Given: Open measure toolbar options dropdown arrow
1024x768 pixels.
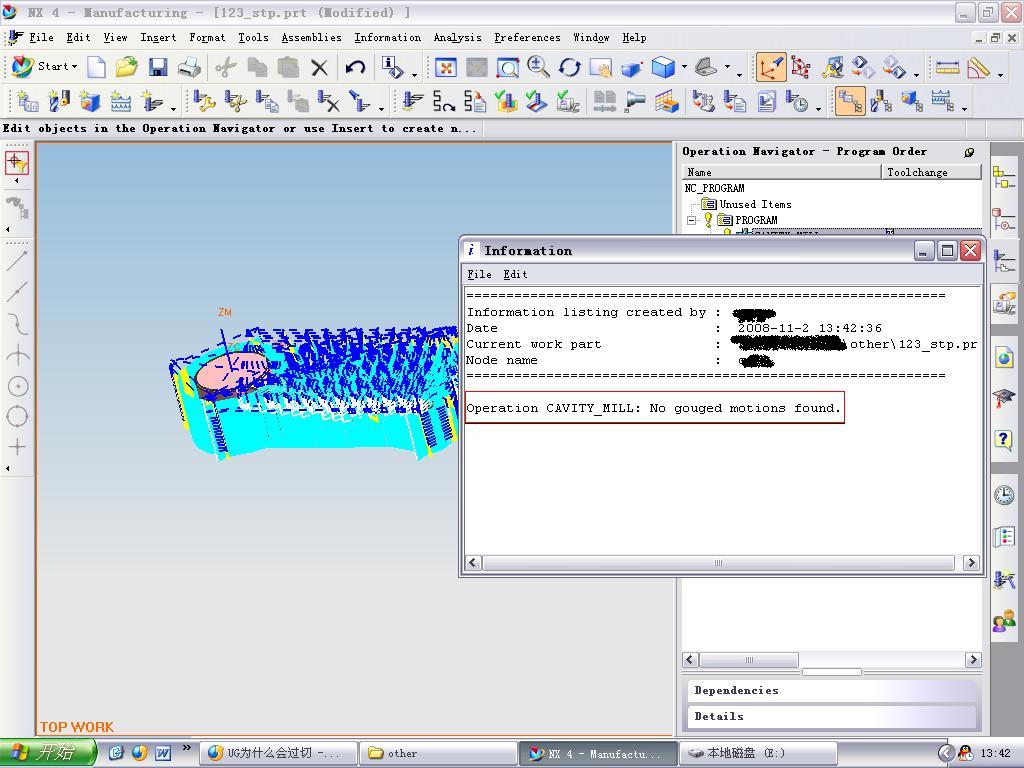Looking at the screenshot, I should [1000, 75].
